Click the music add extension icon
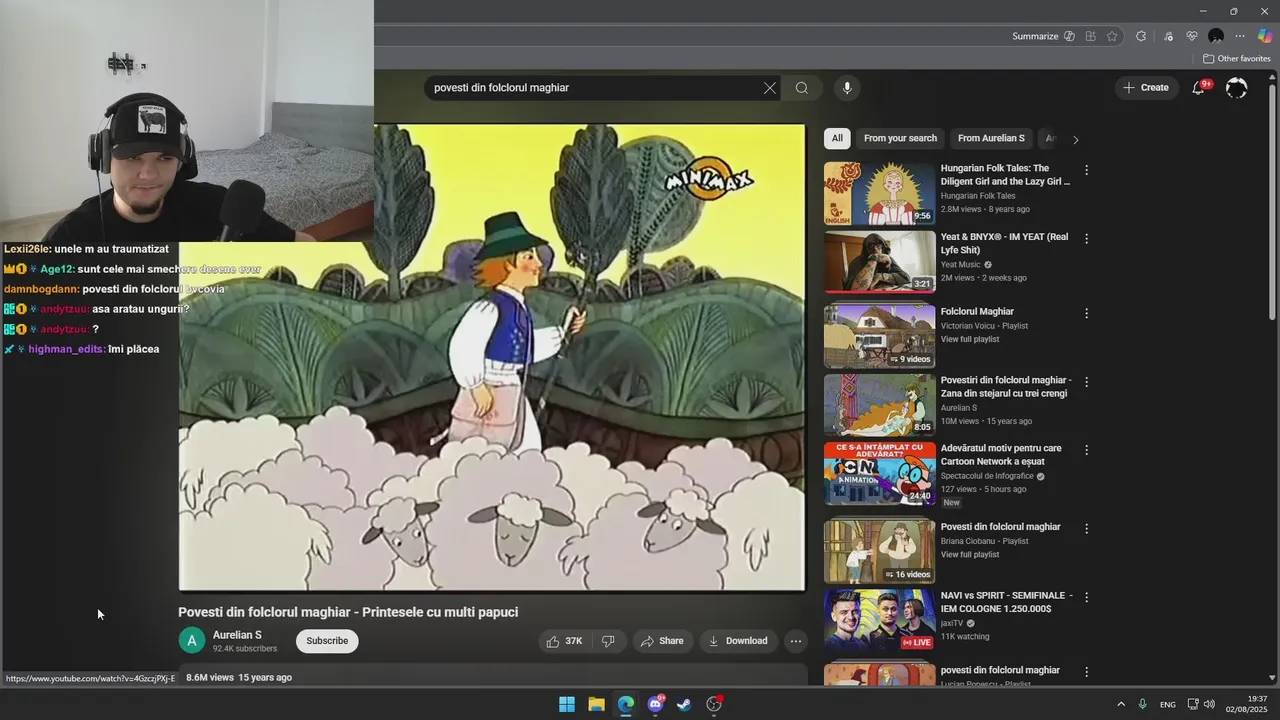 tap(1168, 36)
